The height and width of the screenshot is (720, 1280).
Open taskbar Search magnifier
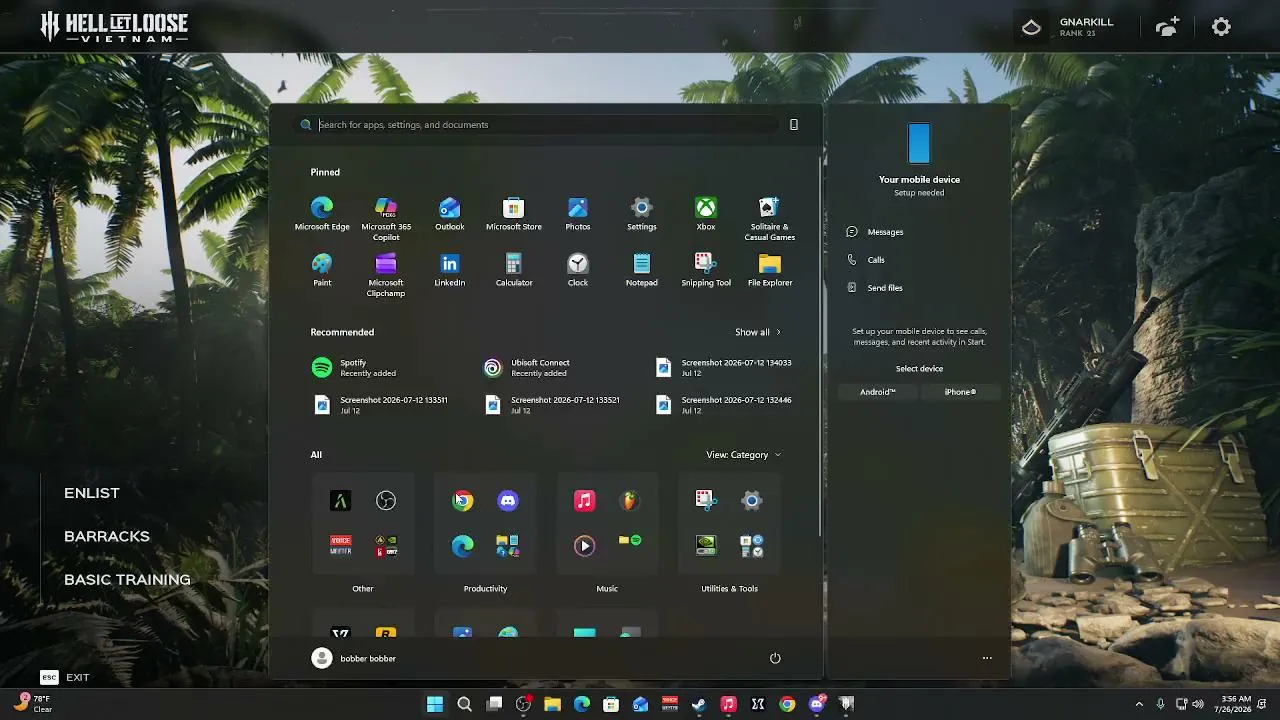(464, 704)
